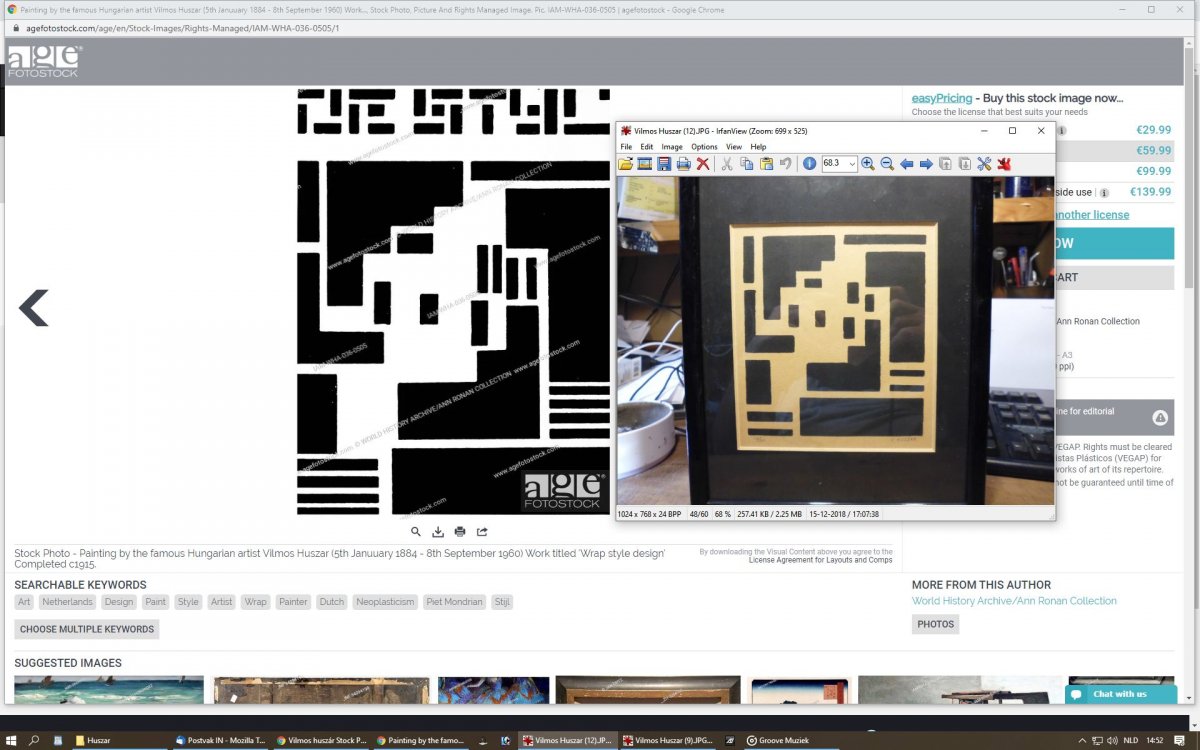Click the magnifier icon below stock image
1200x750 pixels.
click(416, 532)
